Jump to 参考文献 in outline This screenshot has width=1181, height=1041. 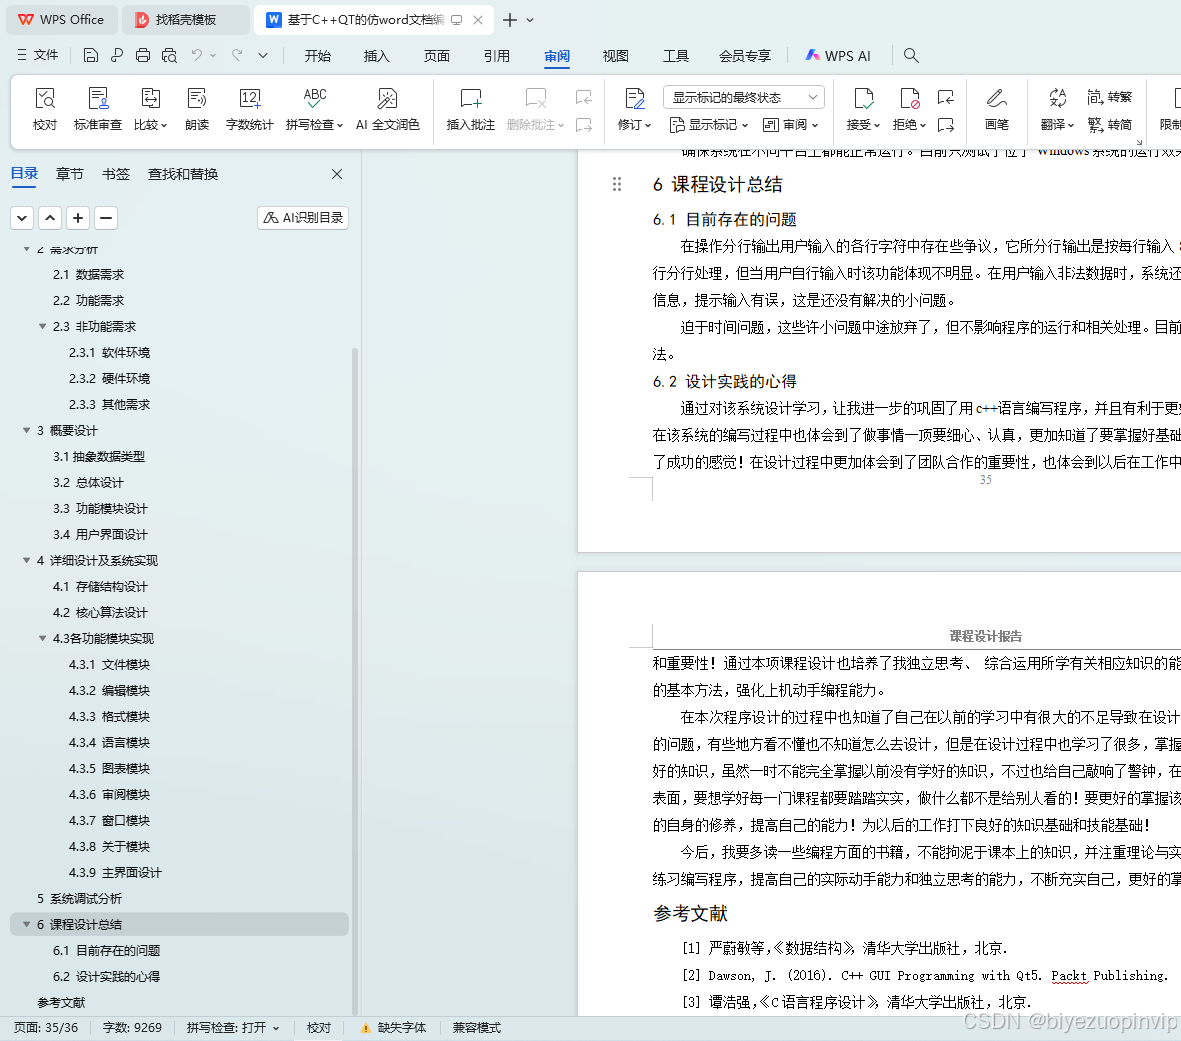(x=61, y=1002)
